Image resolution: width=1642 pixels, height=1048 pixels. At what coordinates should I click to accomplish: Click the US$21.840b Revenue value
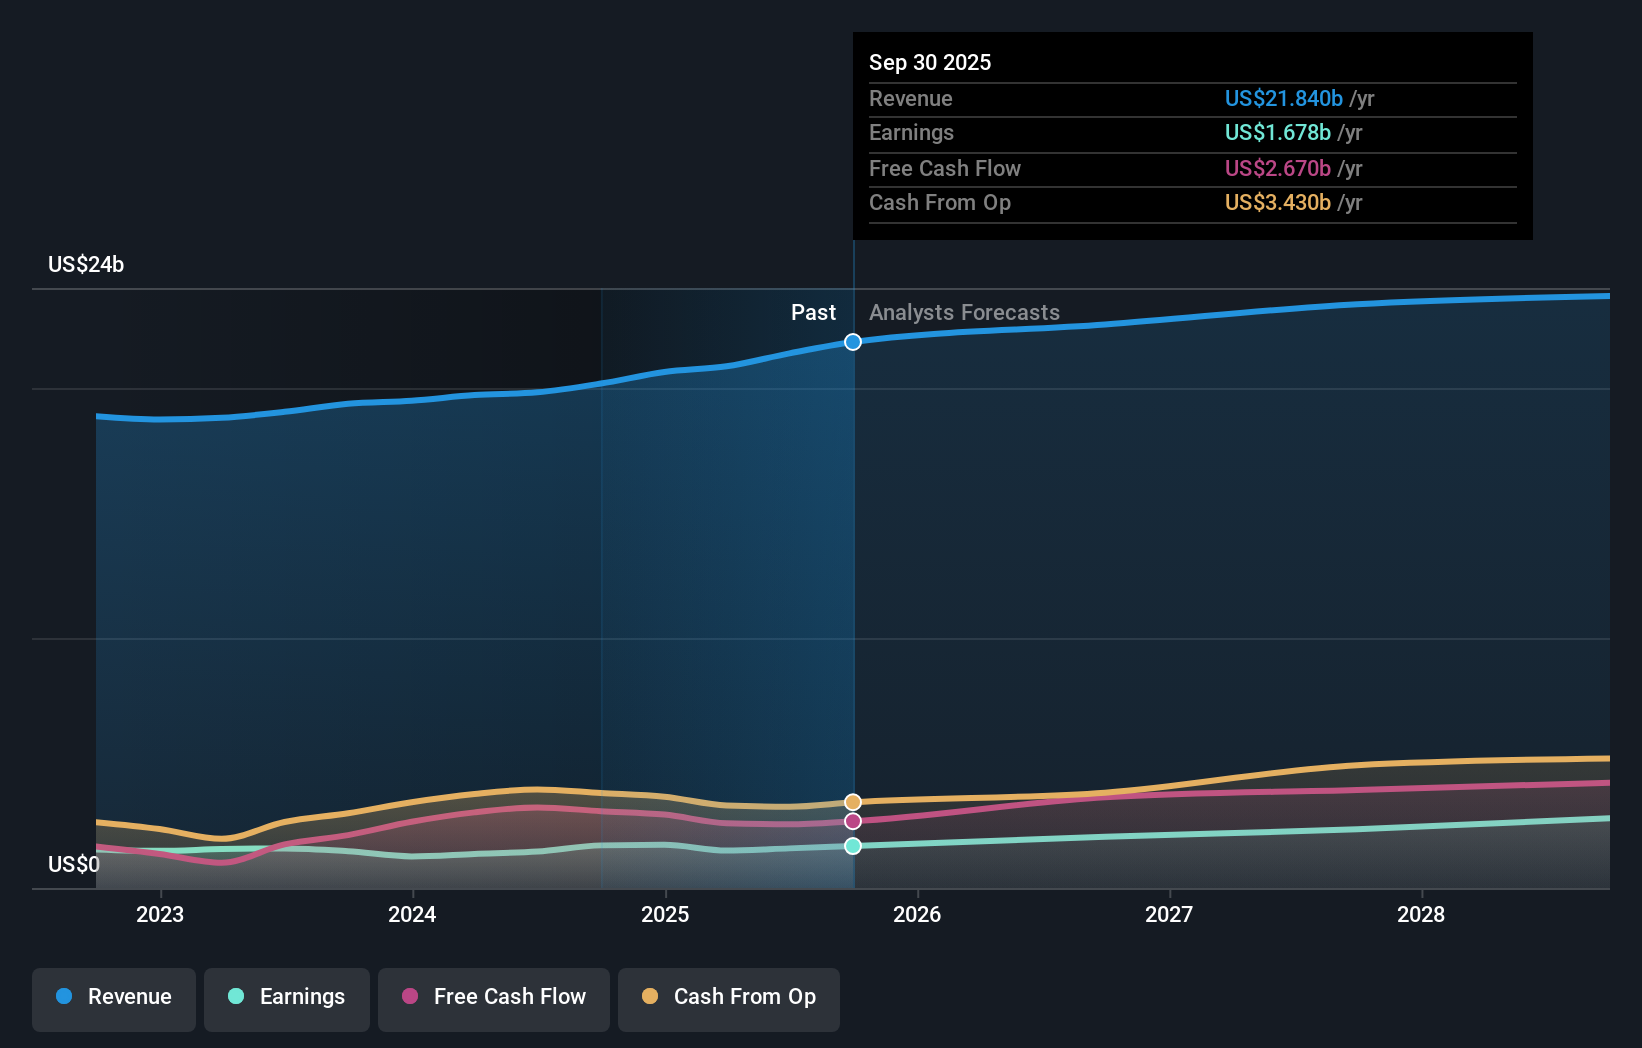[x=1283, y=98]
